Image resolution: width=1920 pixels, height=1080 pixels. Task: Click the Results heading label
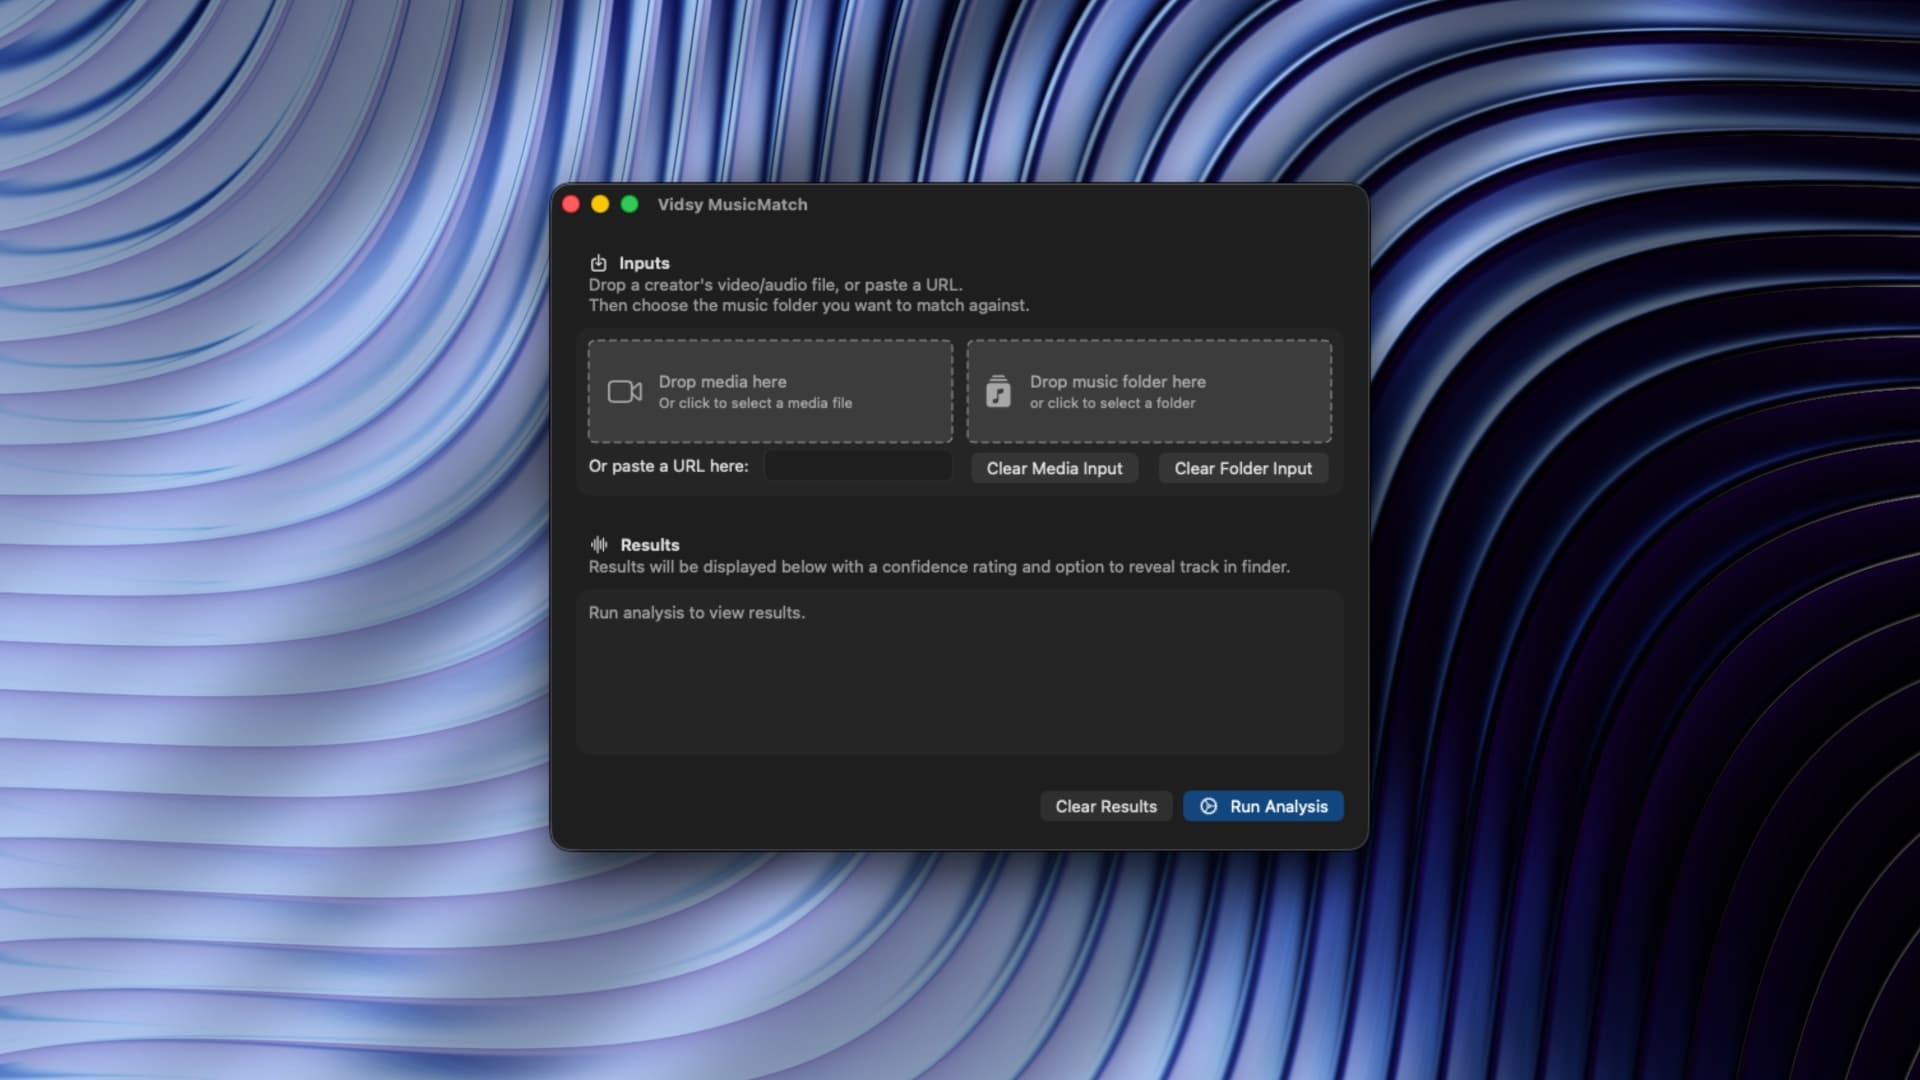651,544
